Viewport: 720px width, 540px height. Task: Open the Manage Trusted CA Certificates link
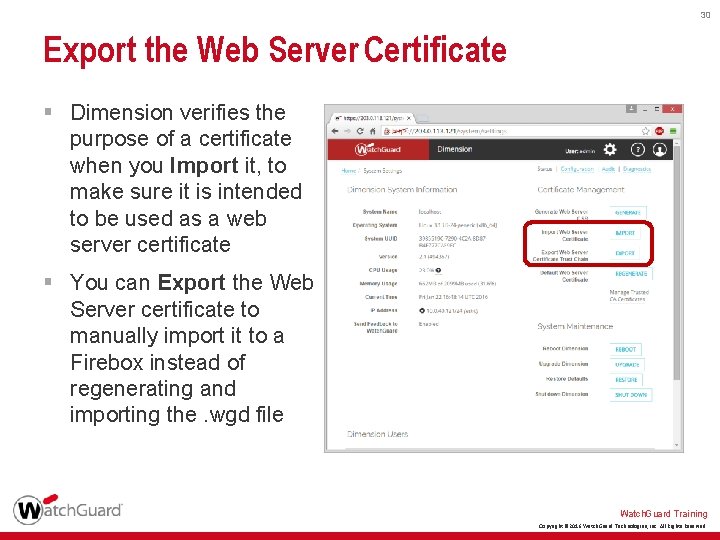(629, 296)
